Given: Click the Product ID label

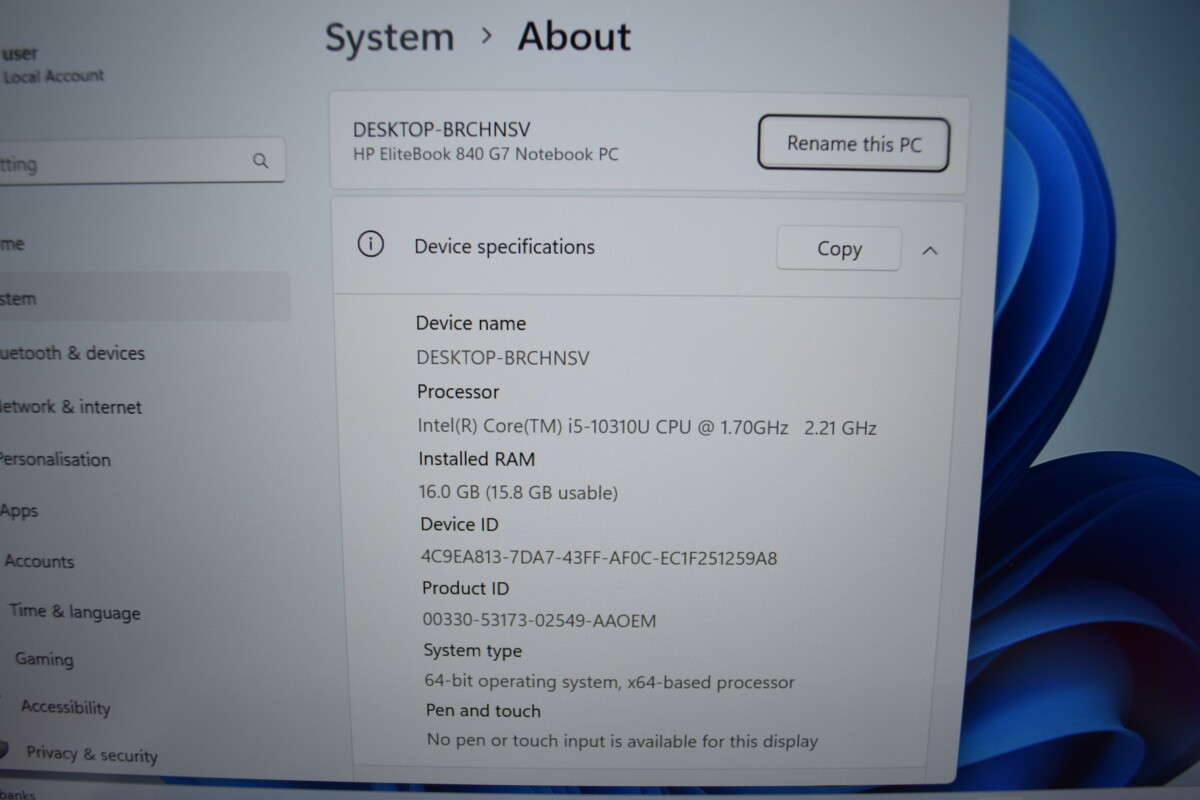Looking at the screenshot, I should [x=465, y=589].
